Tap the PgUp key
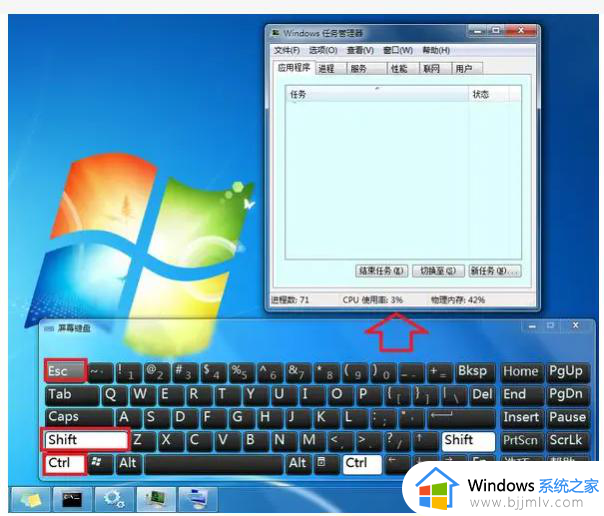The width and height of the screenshot is (604, 516). [x=567, y=372]
